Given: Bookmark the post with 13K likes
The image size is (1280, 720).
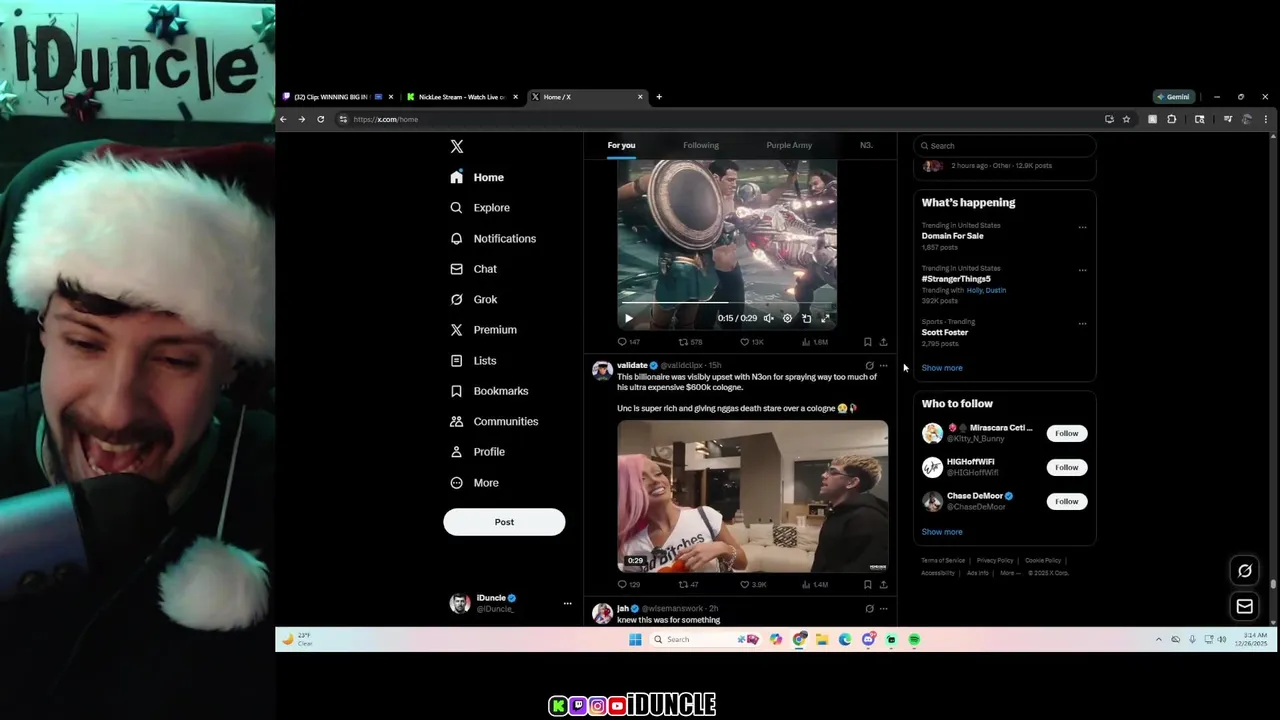Looking at the screenshot, I should pyautogui.click(x=867, y=342).
